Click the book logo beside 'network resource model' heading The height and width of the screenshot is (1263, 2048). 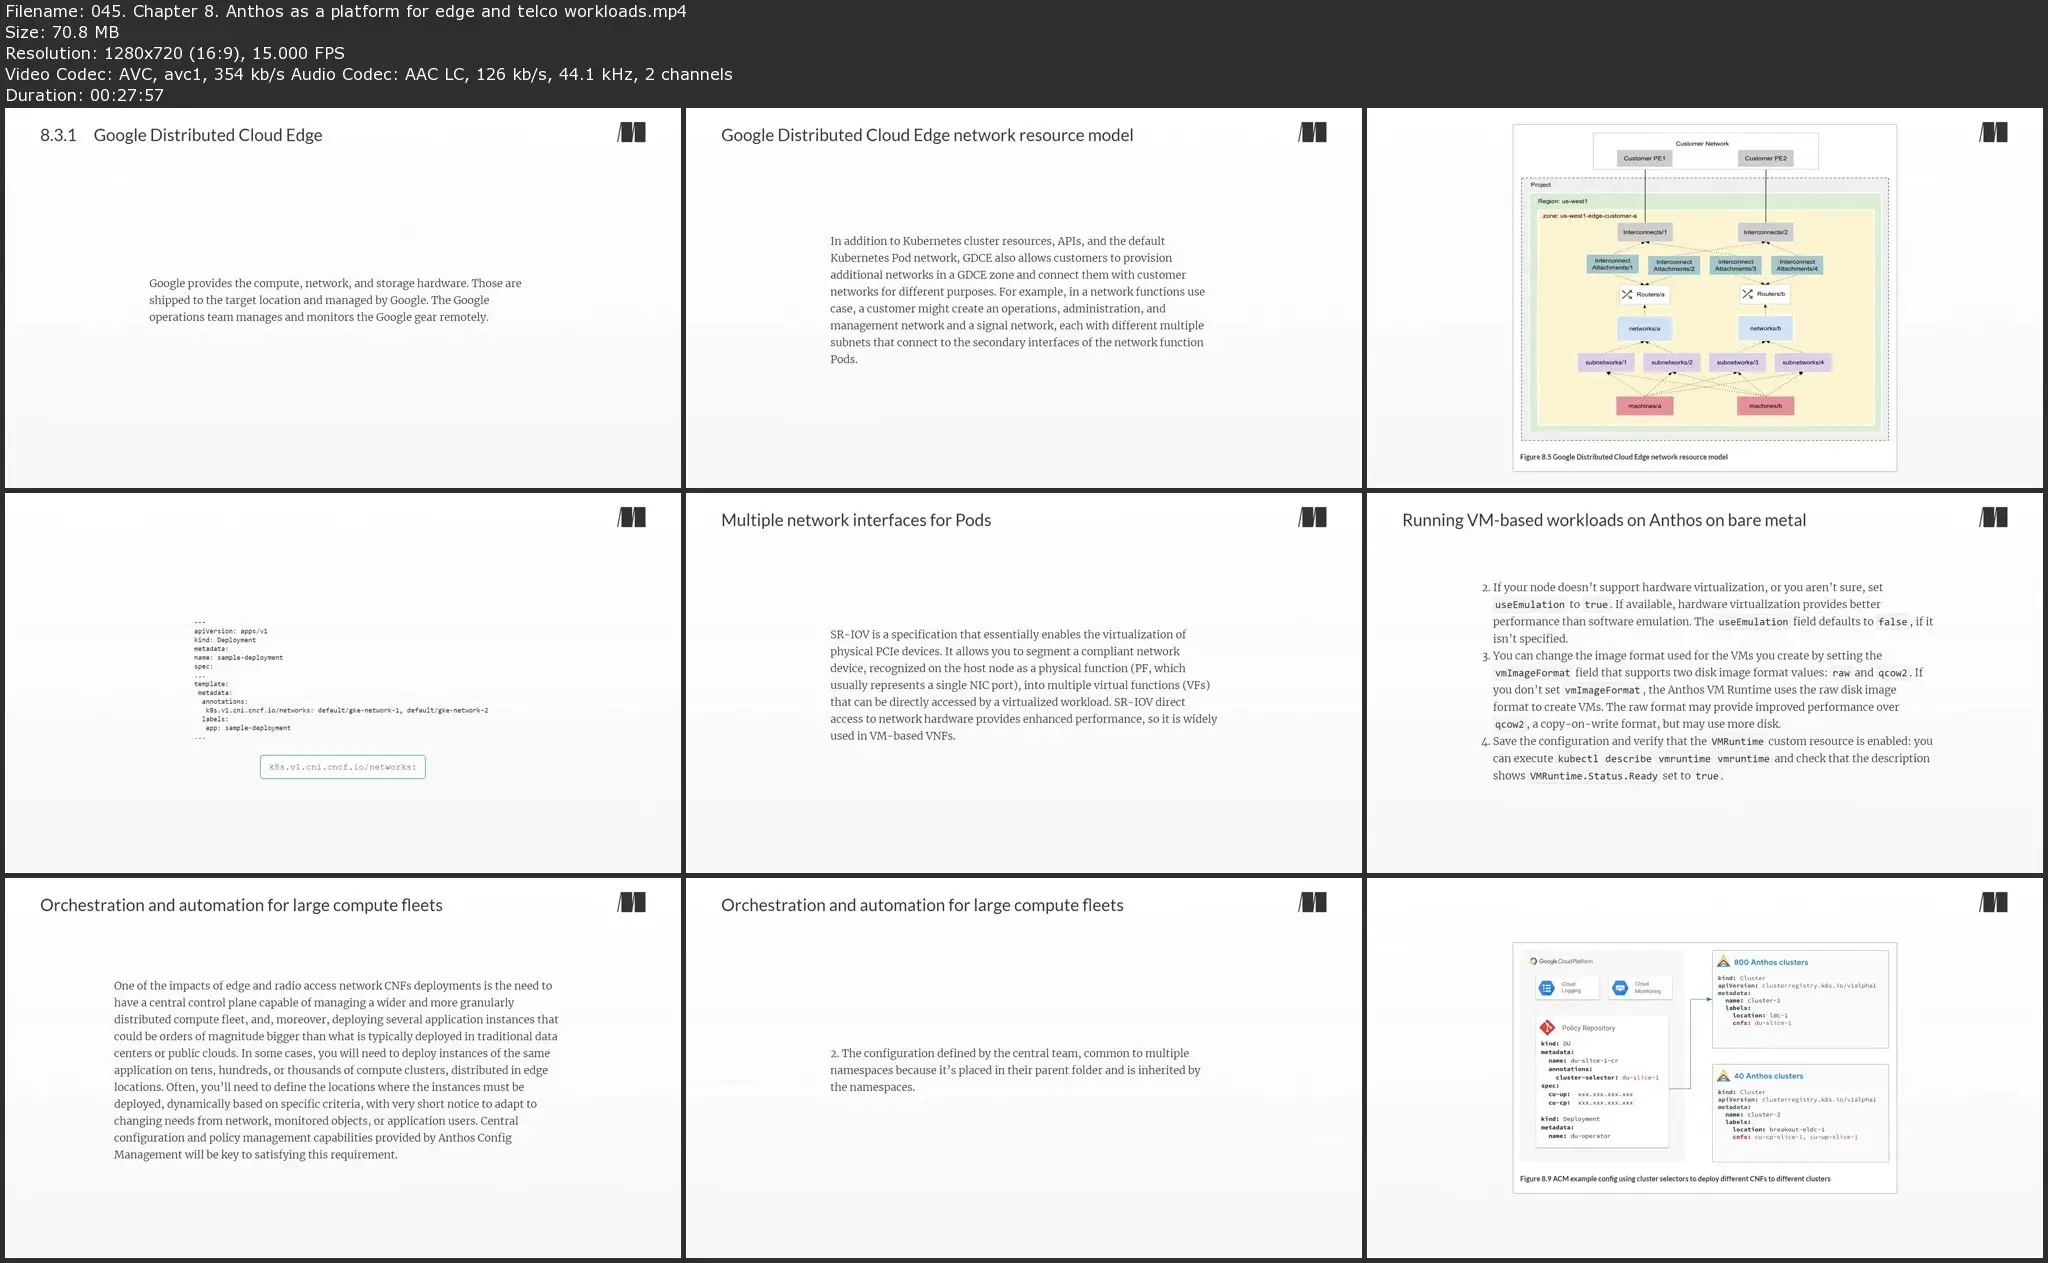[1313, 133]
